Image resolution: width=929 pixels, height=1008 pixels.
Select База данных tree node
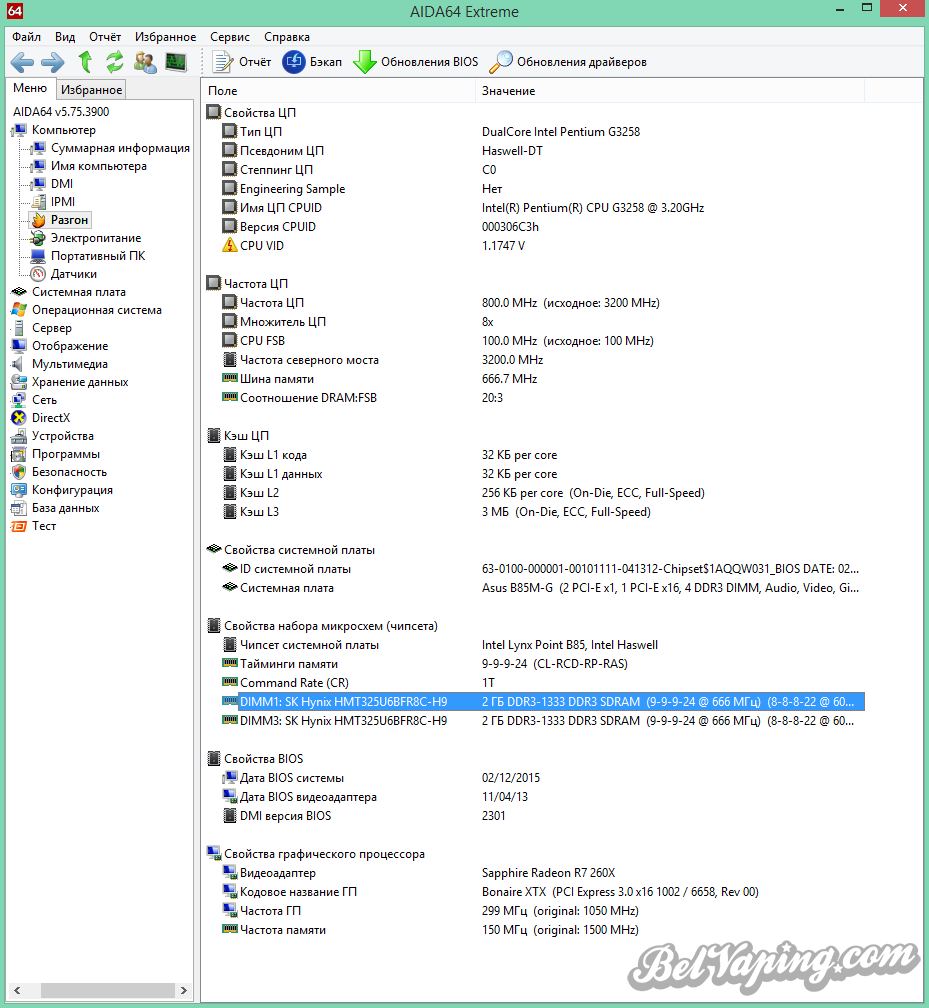[66, 508]
